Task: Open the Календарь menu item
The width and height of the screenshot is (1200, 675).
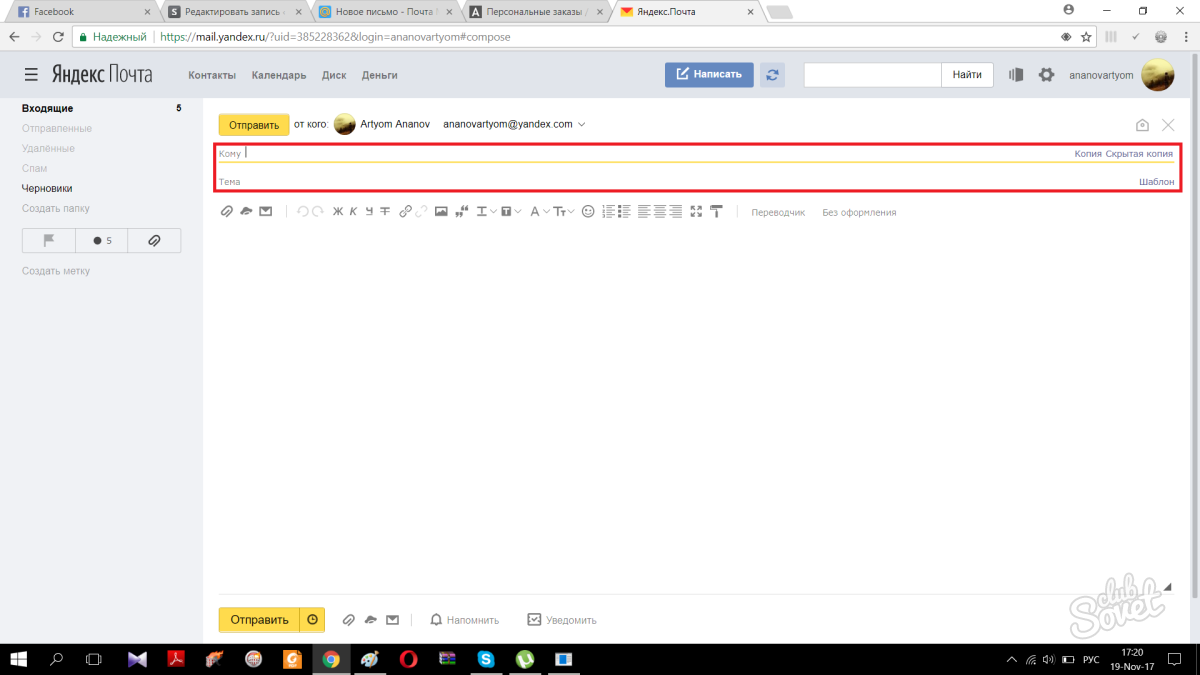Action: 279,75
